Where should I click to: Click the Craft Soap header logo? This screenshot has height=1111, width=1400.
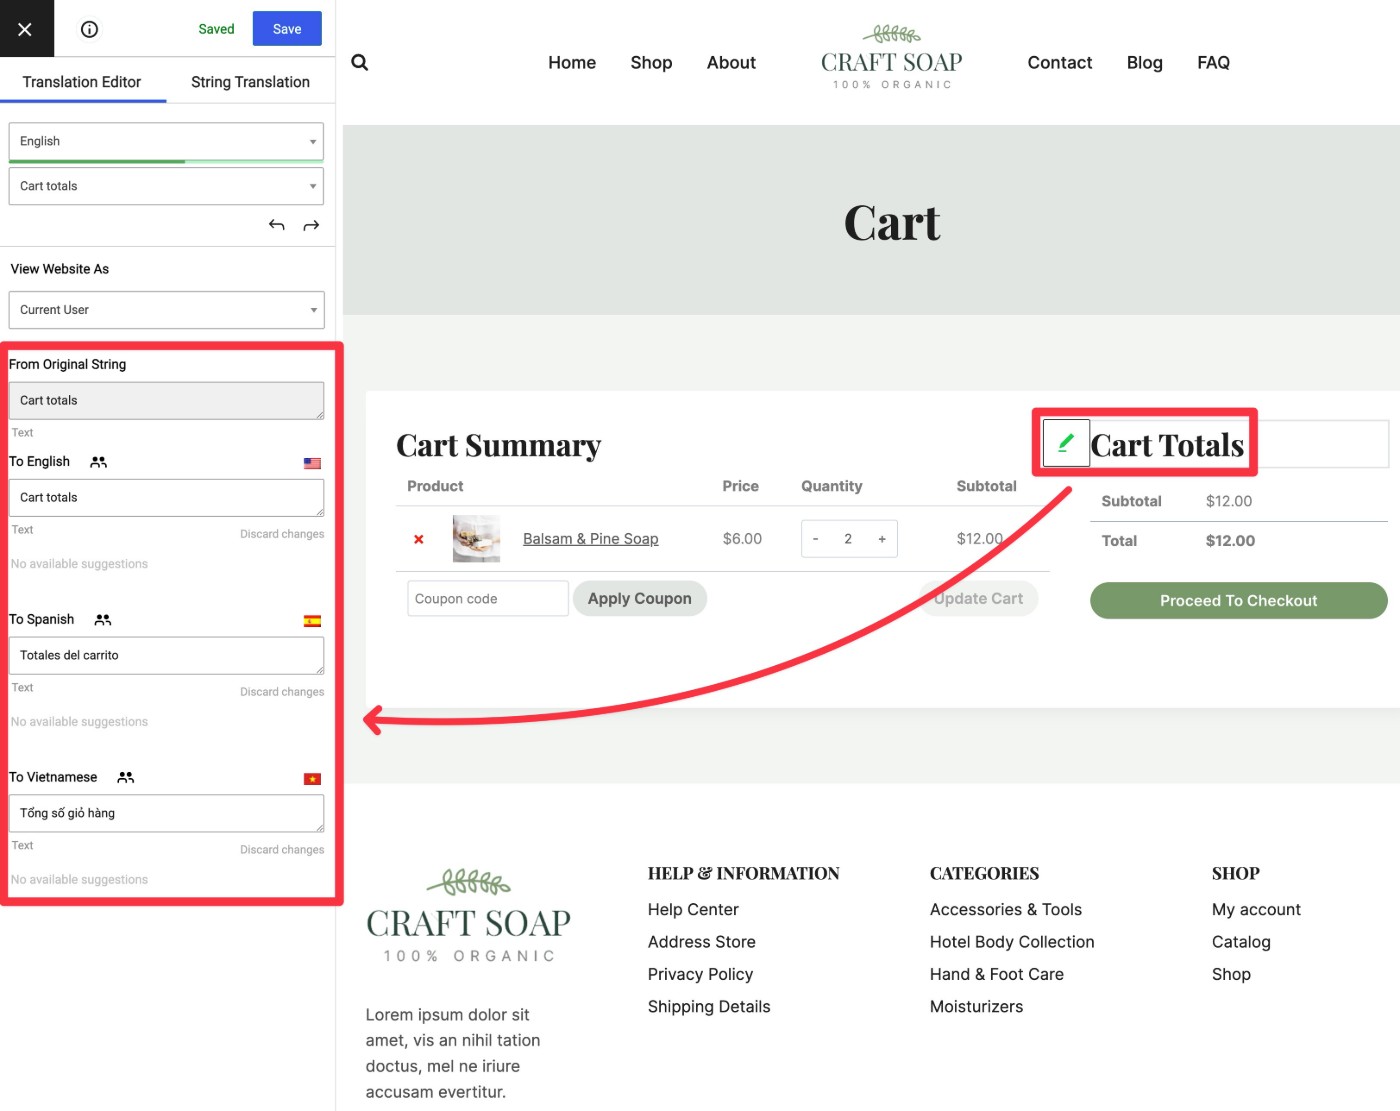coord(892,58)
